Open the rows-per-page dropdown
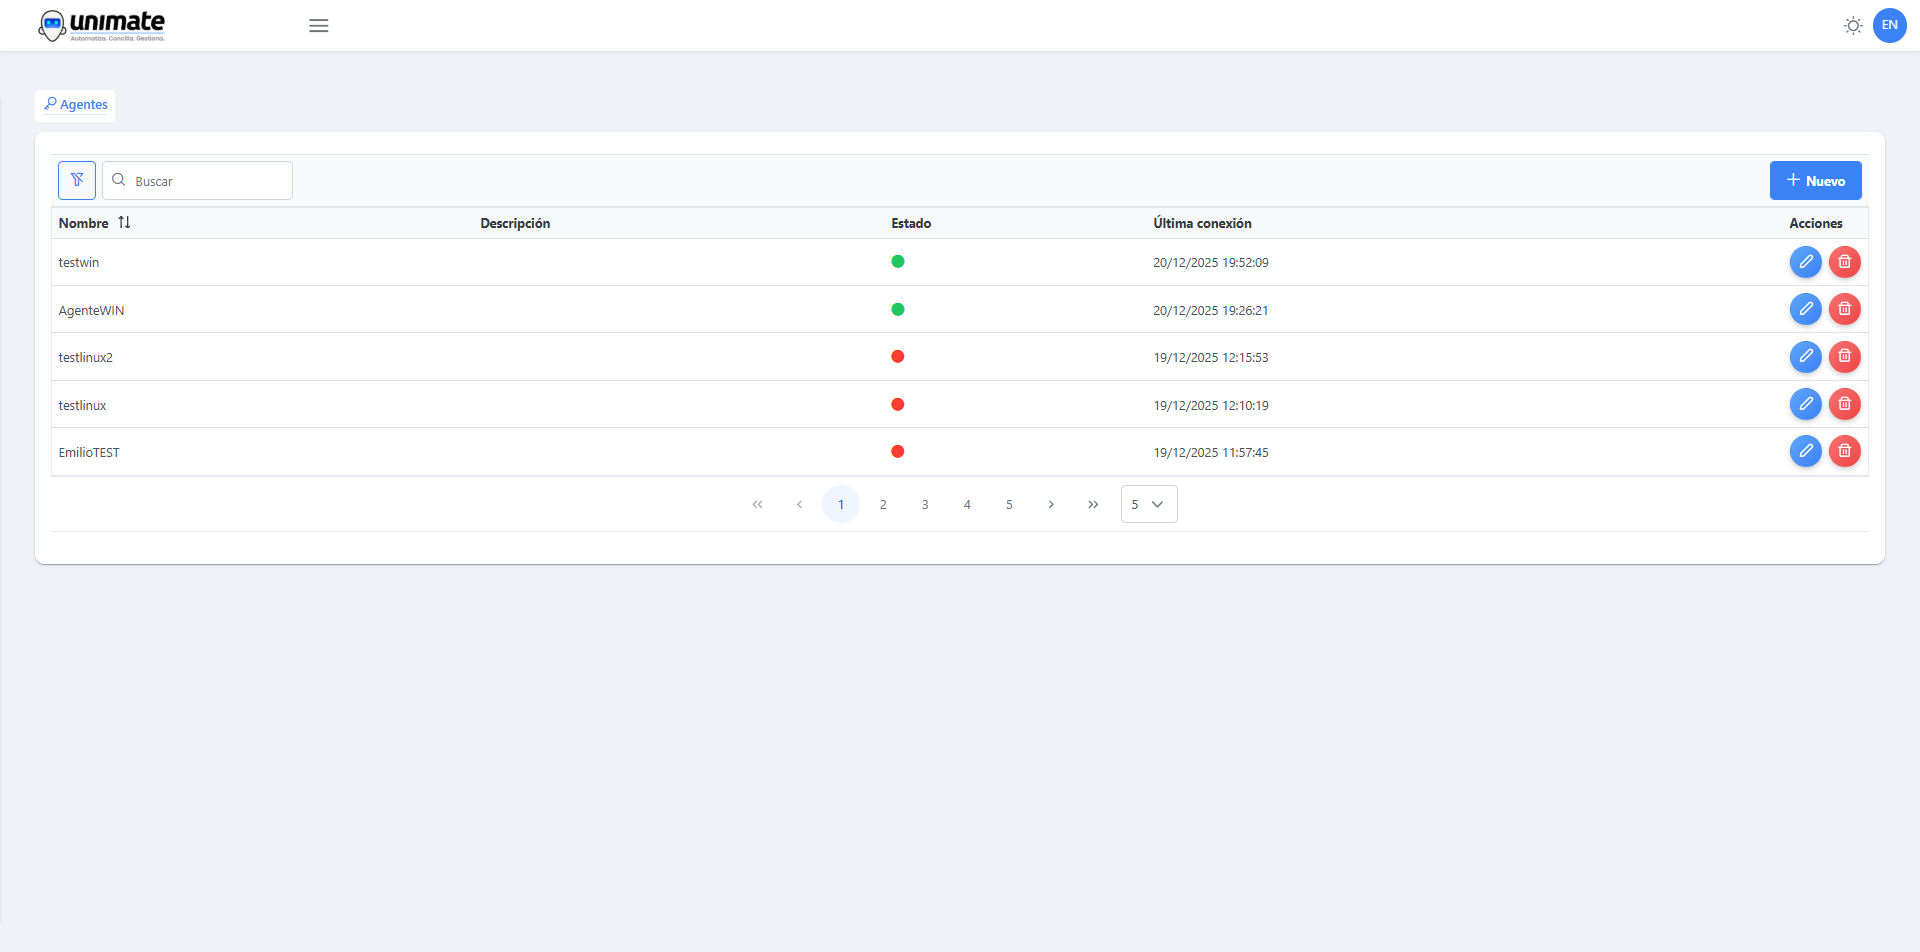The image size is (1920, 952). coord(1148,504)
